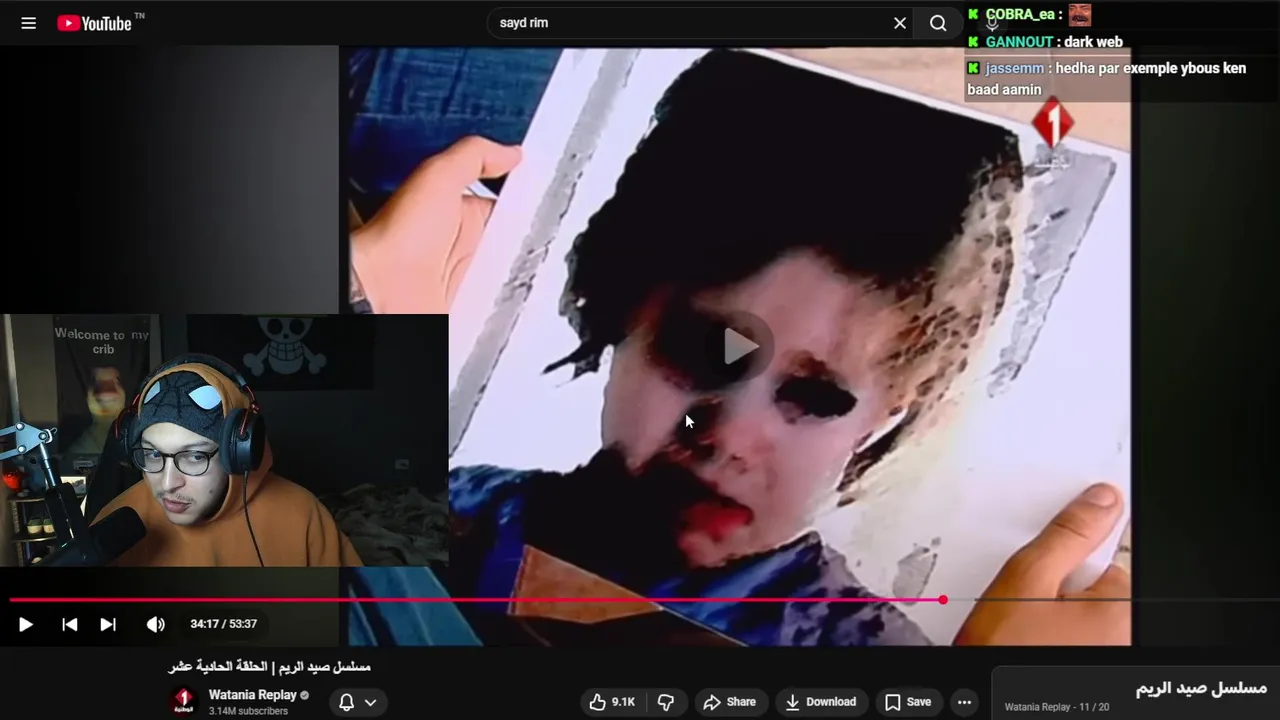This screenshot has width=1280, height=720.
Task: Click the streamer webcam overlay
Action: [224, 440]
